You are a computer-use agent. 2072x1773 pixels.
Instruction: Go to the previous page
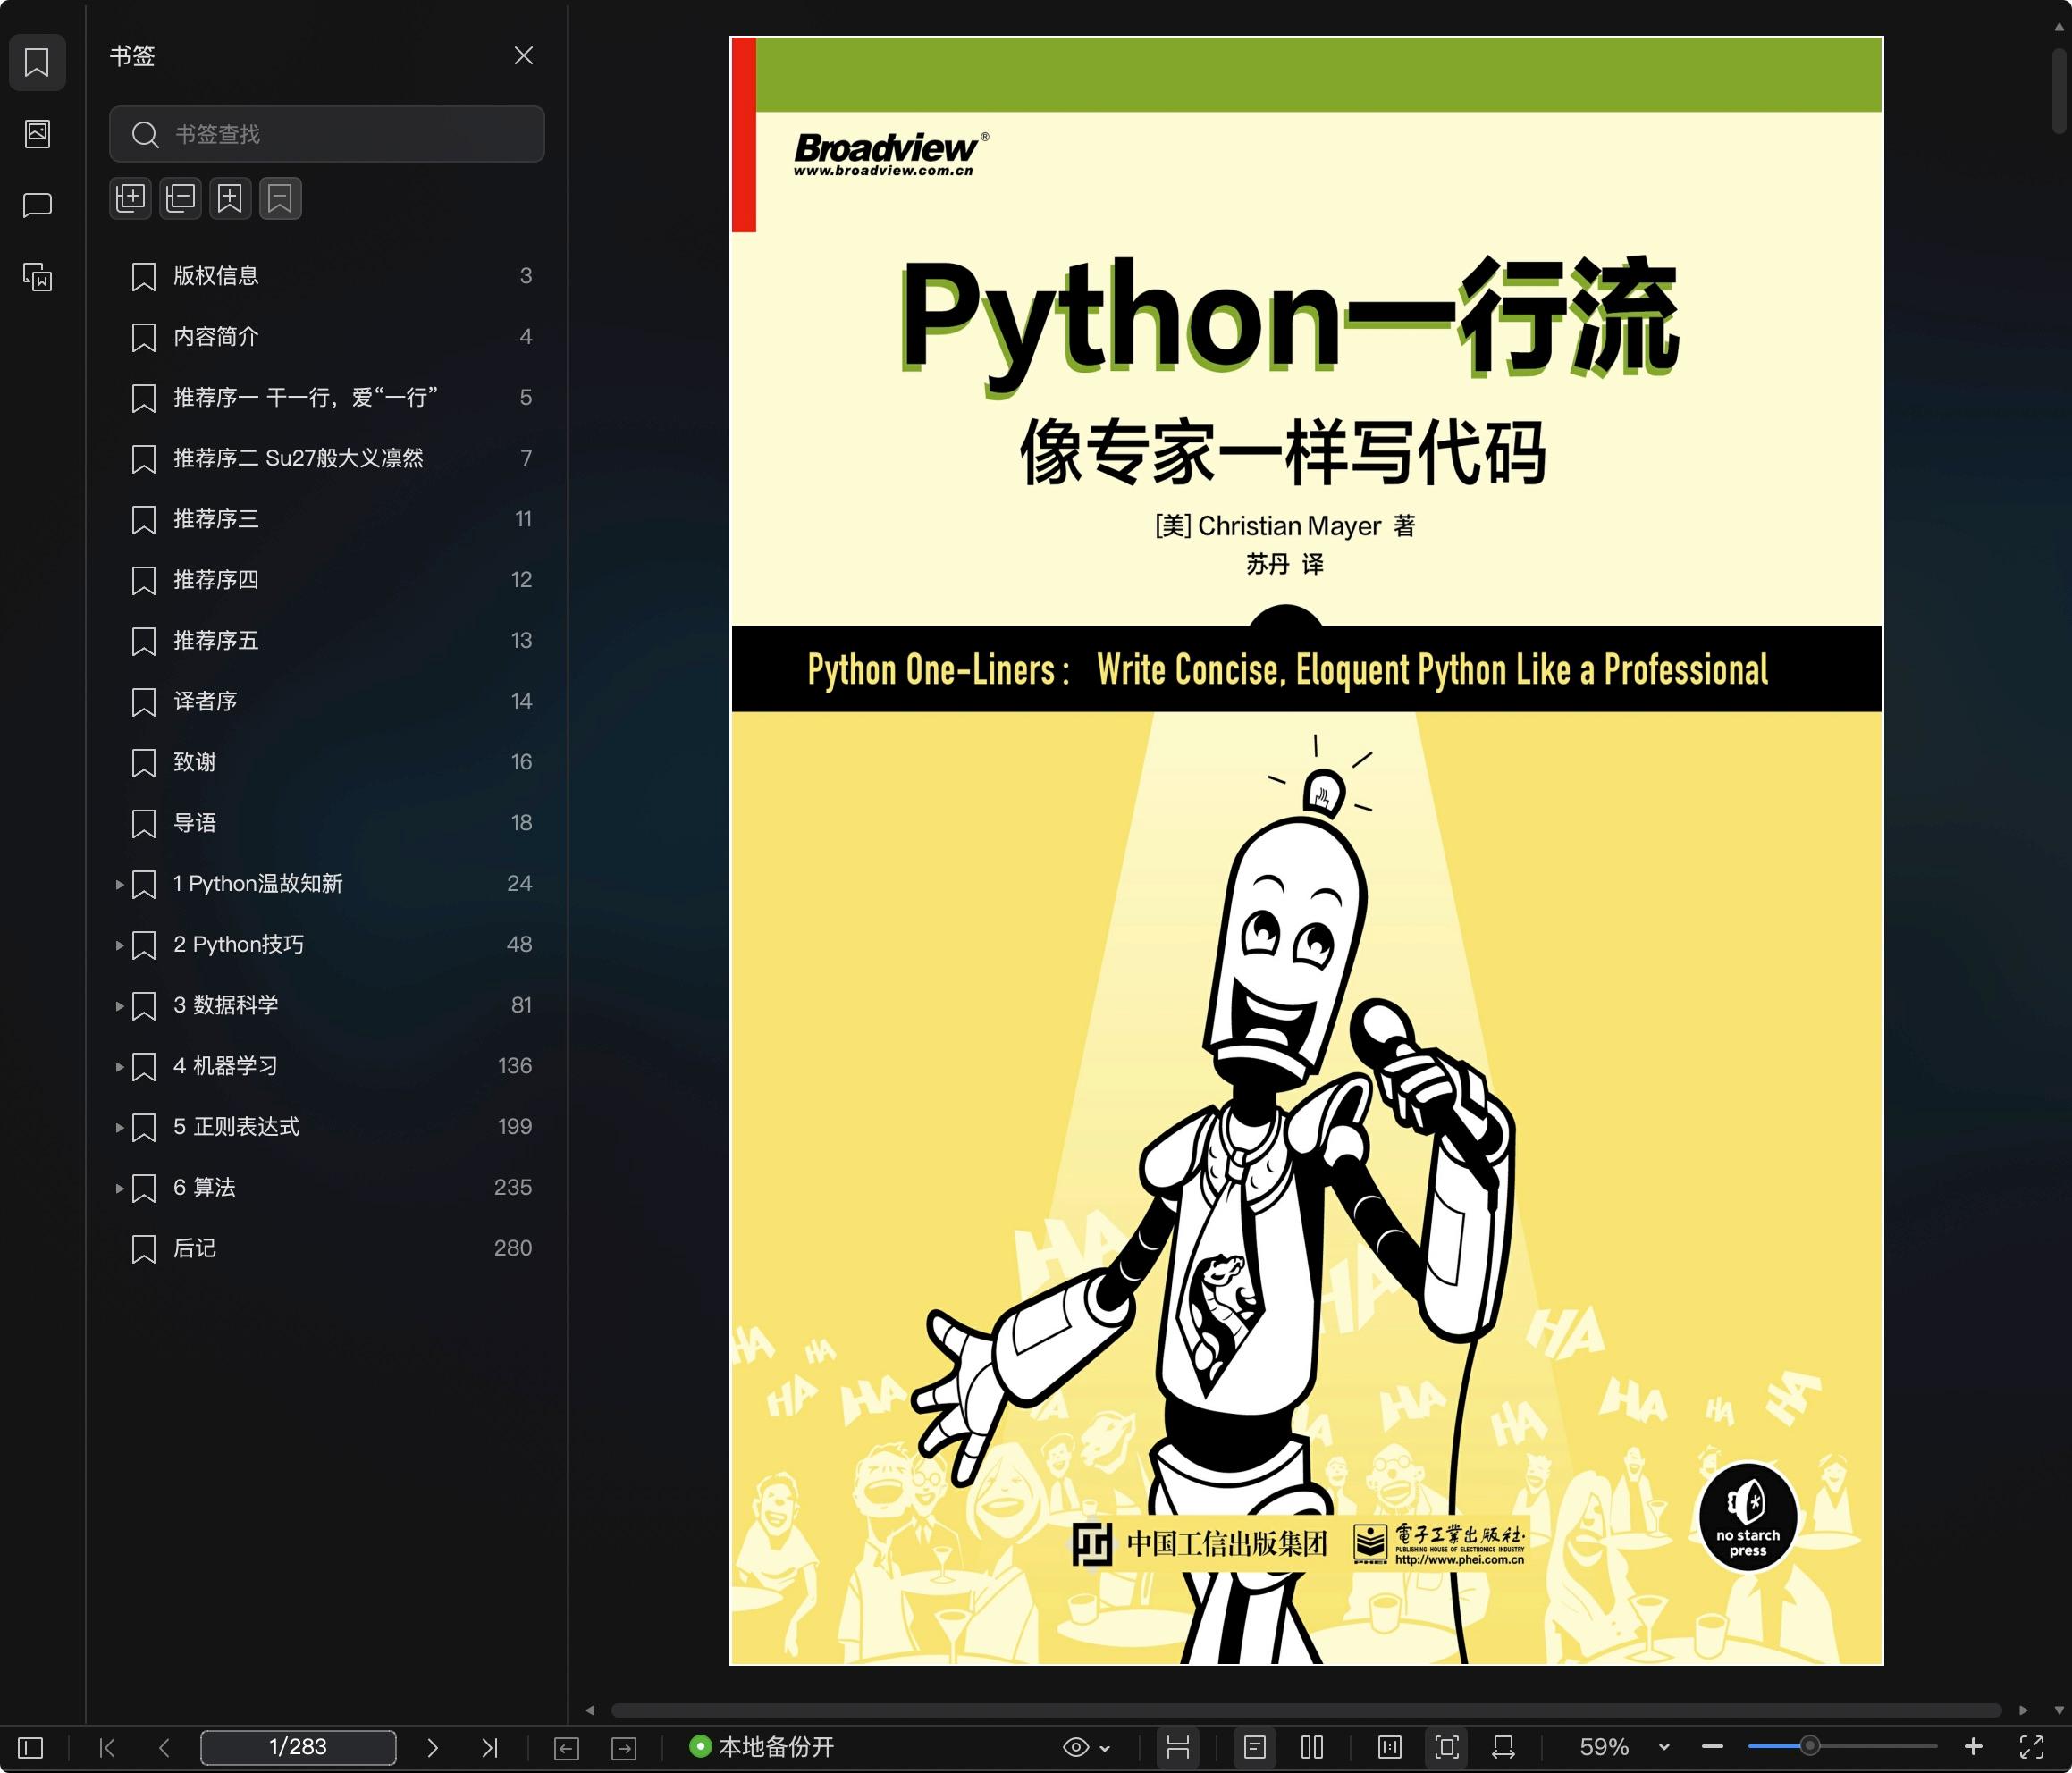(165, 1747)
